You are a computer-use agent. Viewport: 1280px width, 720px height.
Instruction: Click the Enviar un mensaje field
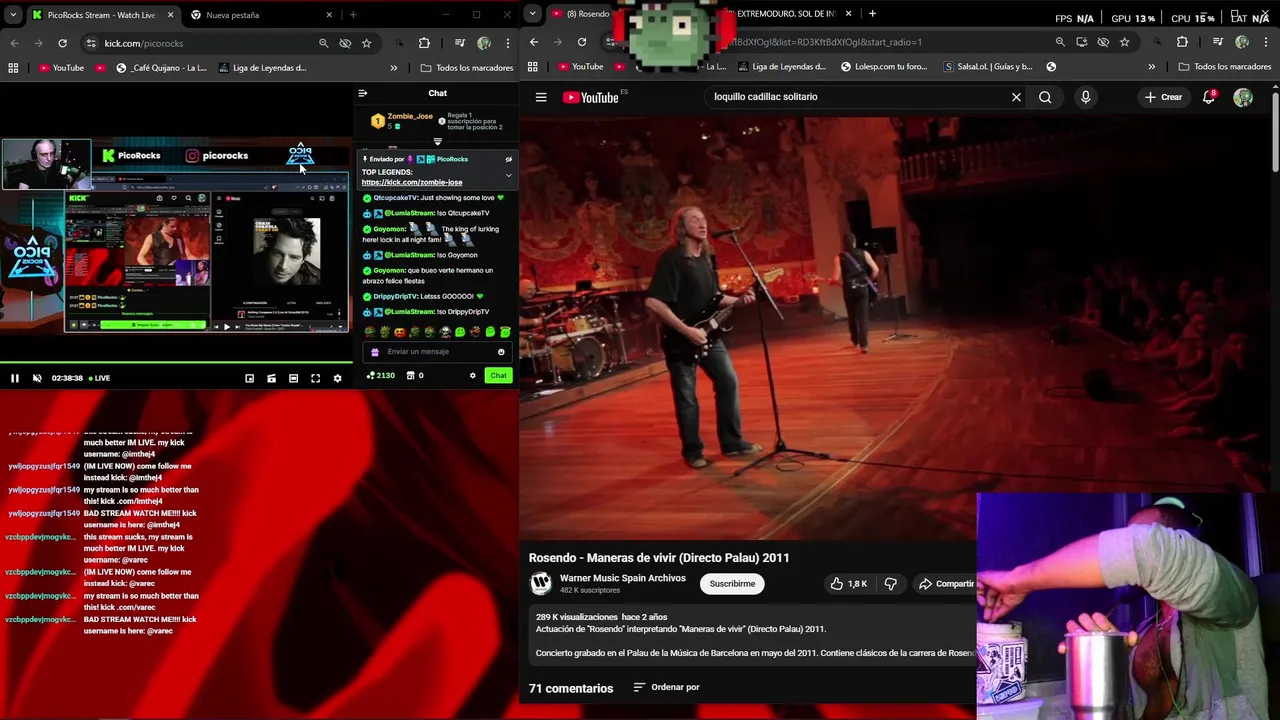coord(438,352)
